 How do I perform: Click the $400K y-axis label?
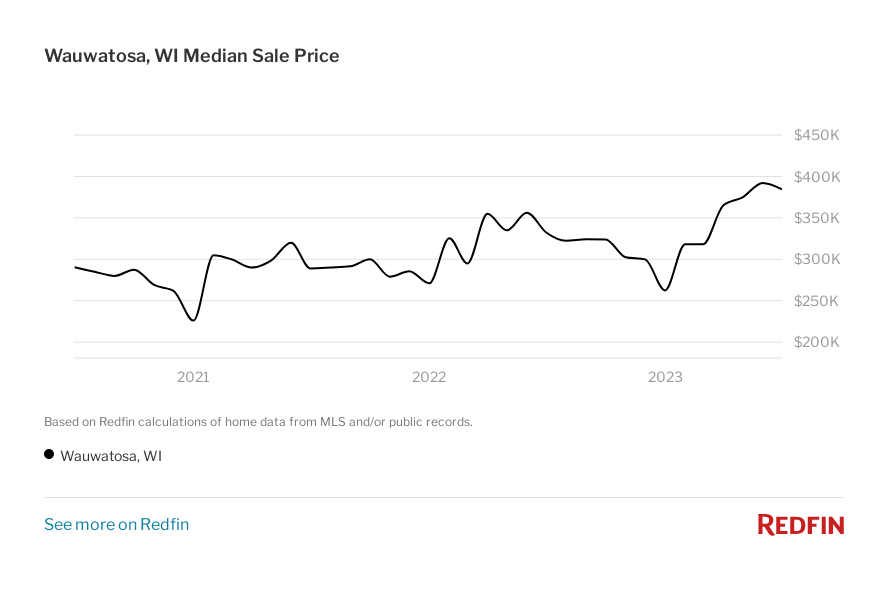(816, 177)
